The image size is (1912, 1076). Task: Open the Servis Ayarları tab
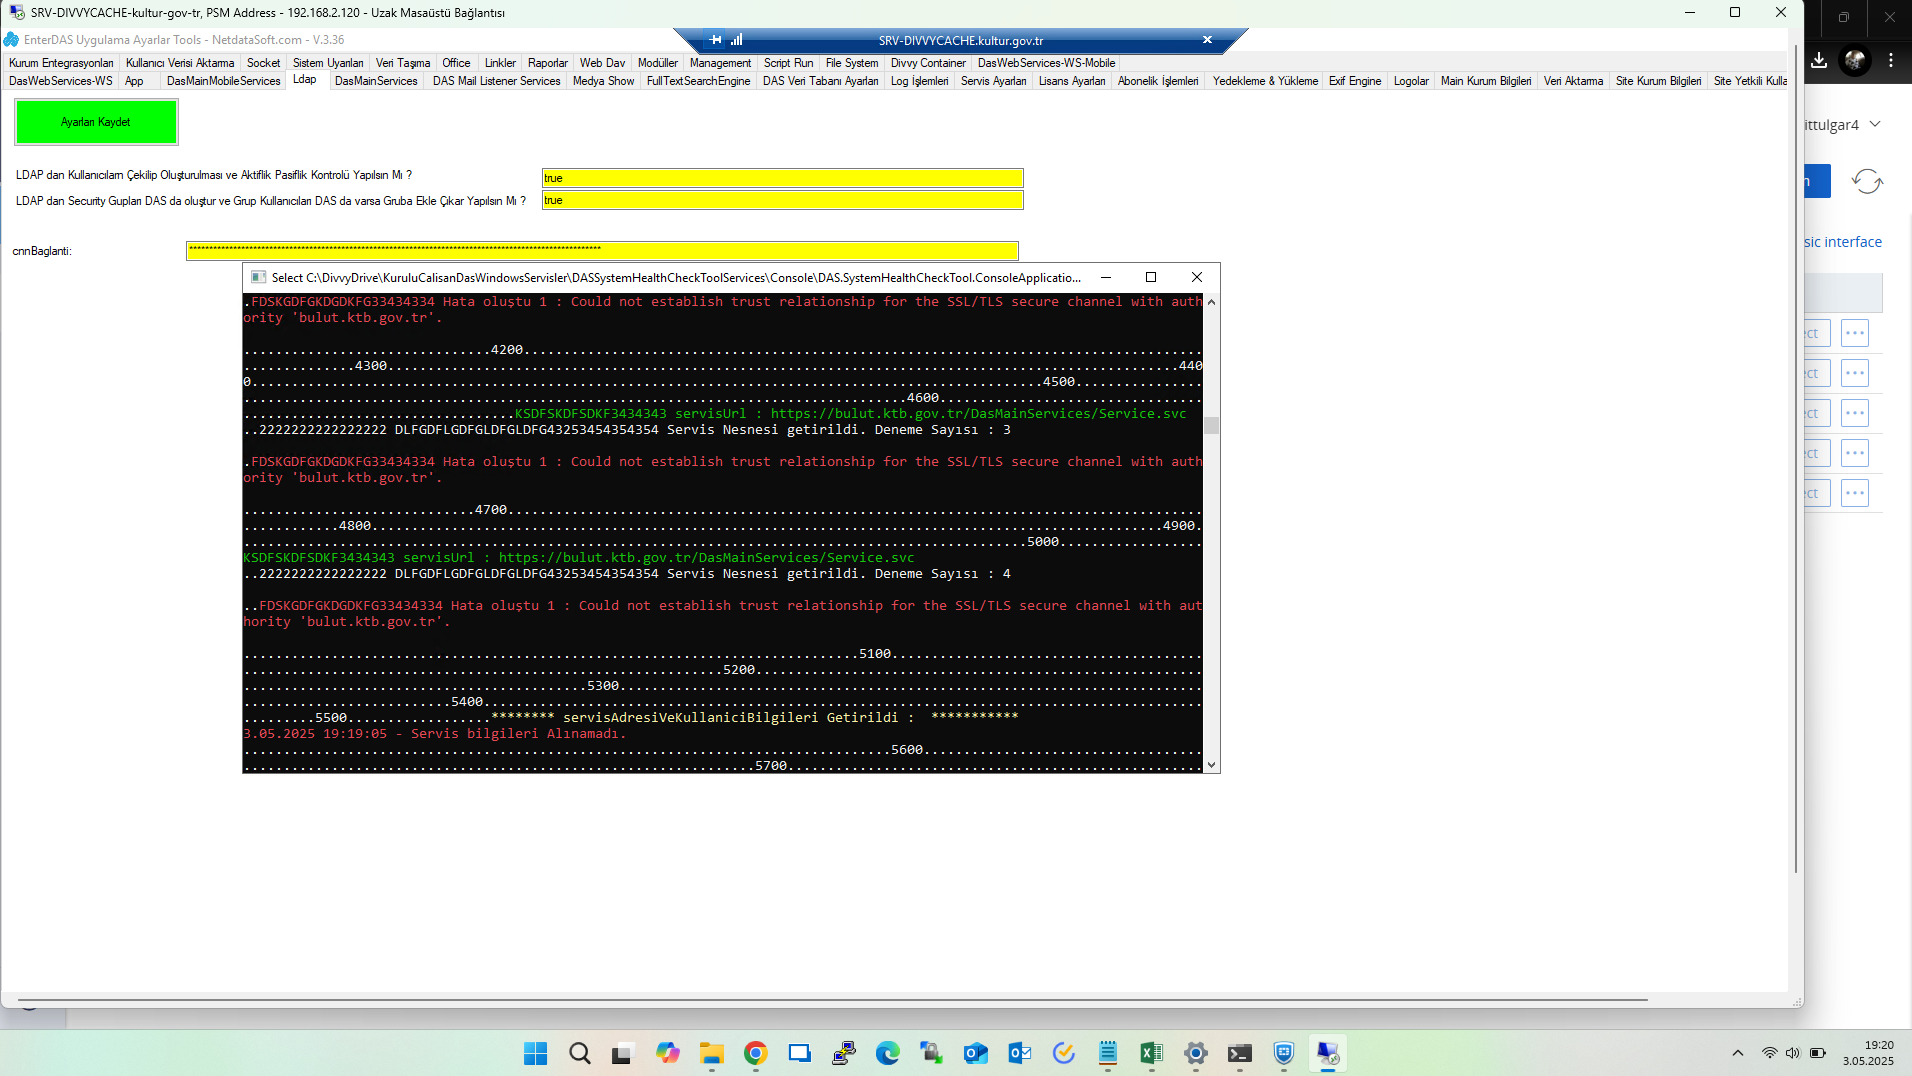tap(993, 81)
